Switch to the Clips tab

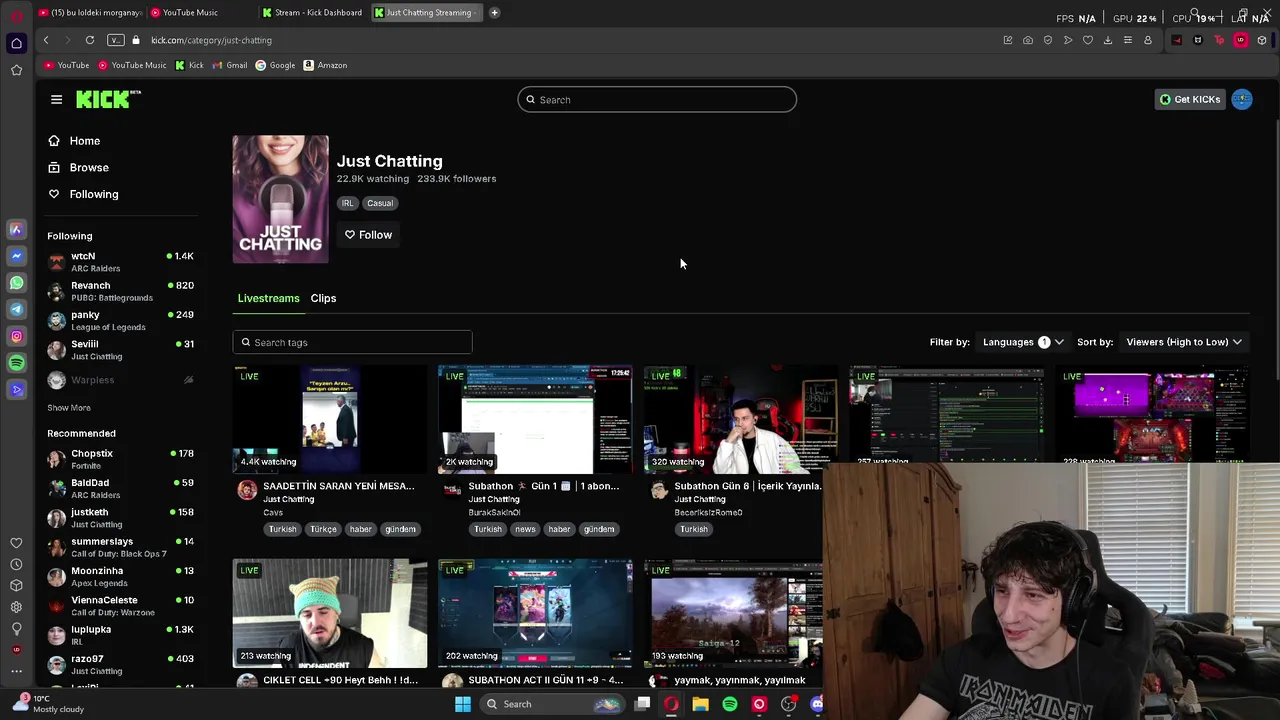pos(323,298)
